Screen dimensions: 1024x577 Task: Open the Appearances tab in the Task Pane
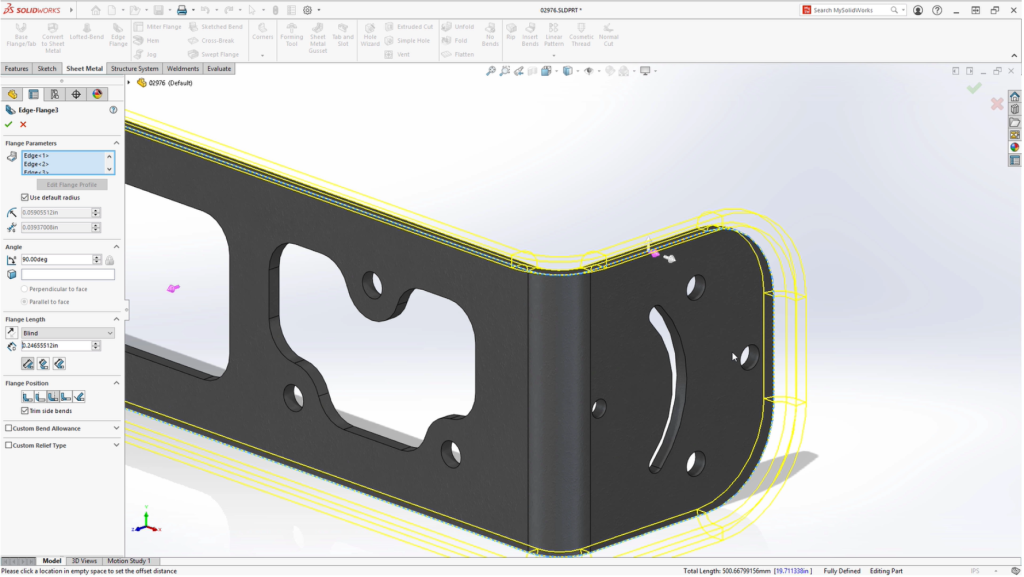pos(1014,147)
